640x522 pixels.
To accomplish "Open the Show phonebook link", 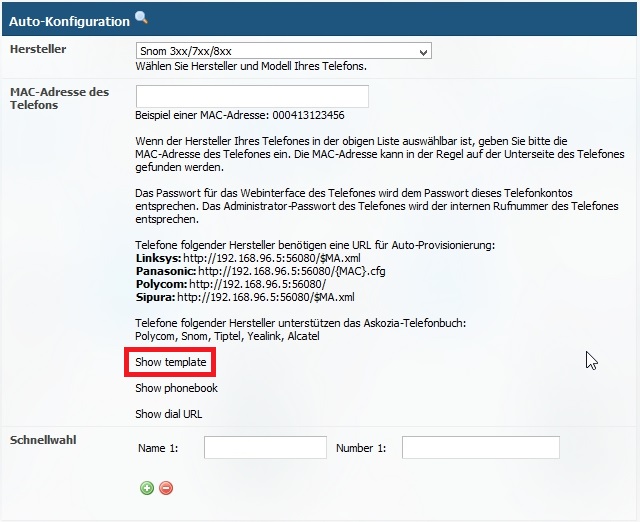I will (176, 388).
